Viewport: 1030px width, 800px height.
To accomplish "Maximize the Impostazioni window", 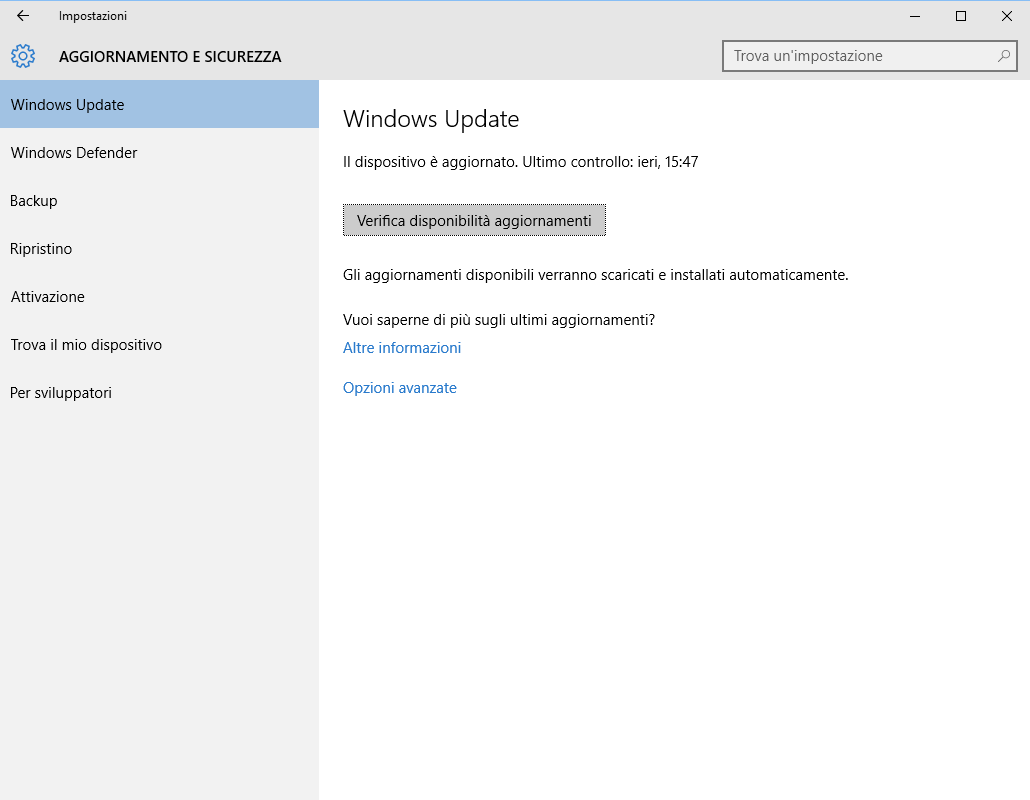I will 960,16.
